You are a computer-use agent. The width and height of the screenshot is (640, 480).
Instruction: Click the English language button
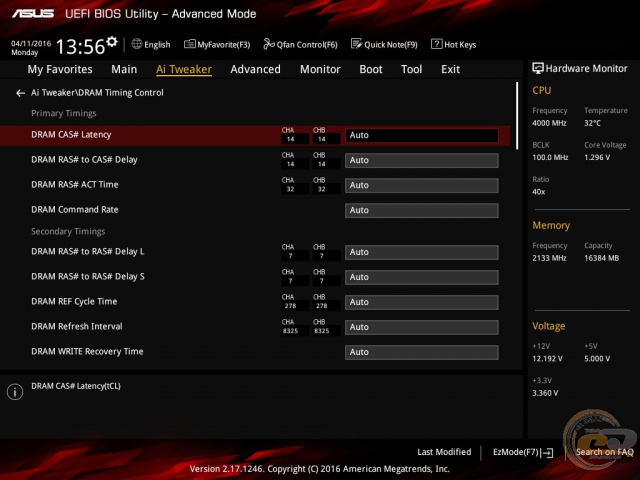[x=151, y=44]
